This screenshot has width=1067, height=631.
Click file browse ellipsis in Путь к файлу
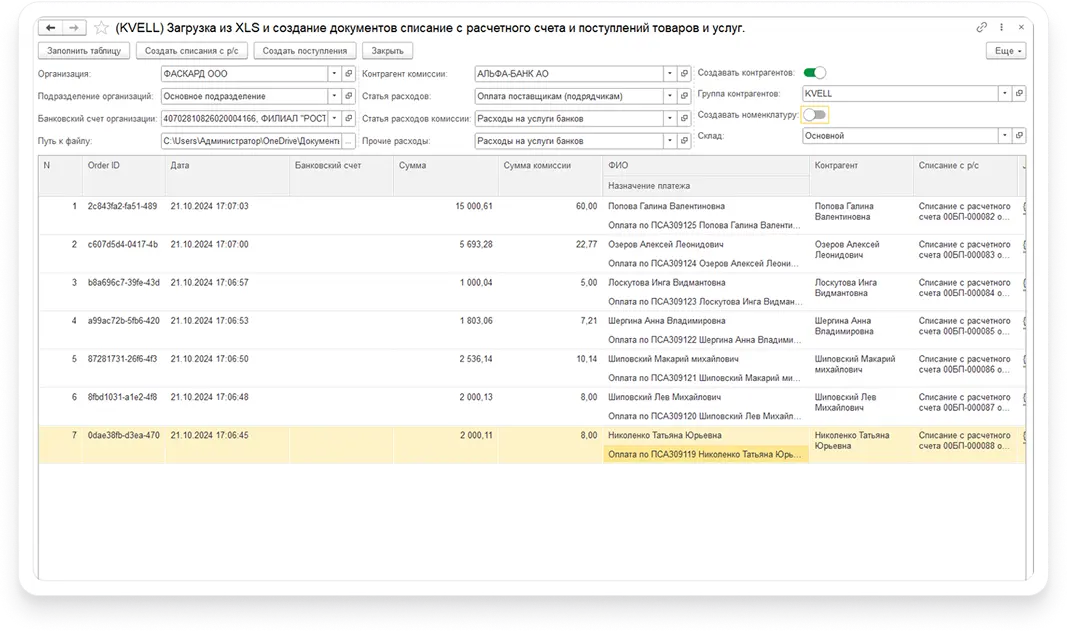[348, 141]
